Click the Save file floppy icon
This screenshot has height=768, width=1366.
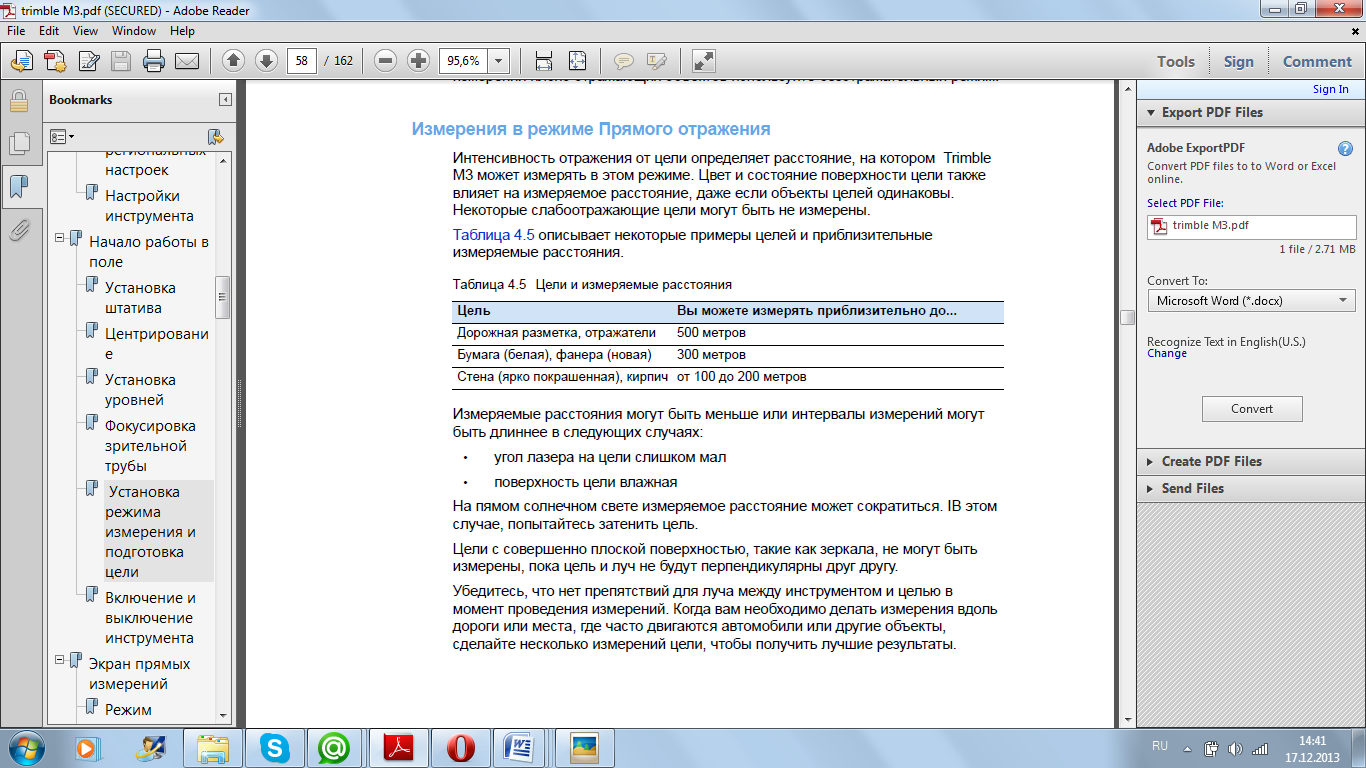coord(121,61)
